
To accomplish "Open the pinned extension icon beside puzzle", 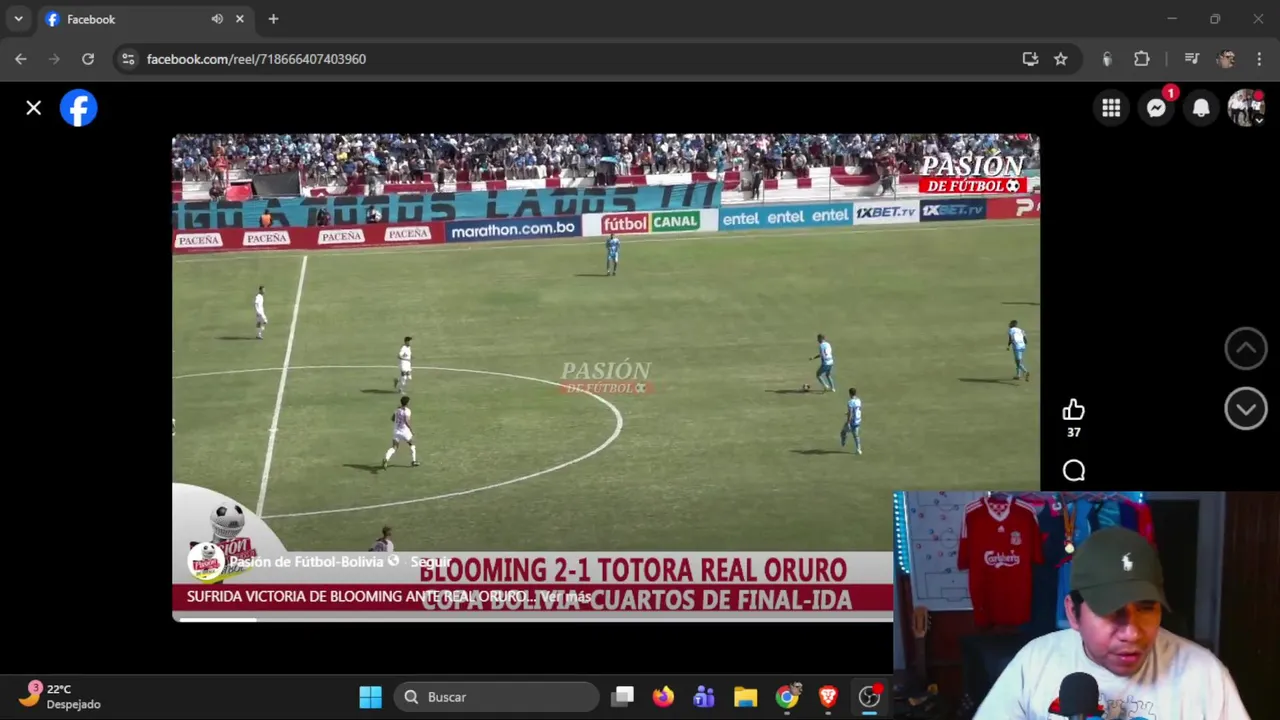I will (x=1106, y=59).
